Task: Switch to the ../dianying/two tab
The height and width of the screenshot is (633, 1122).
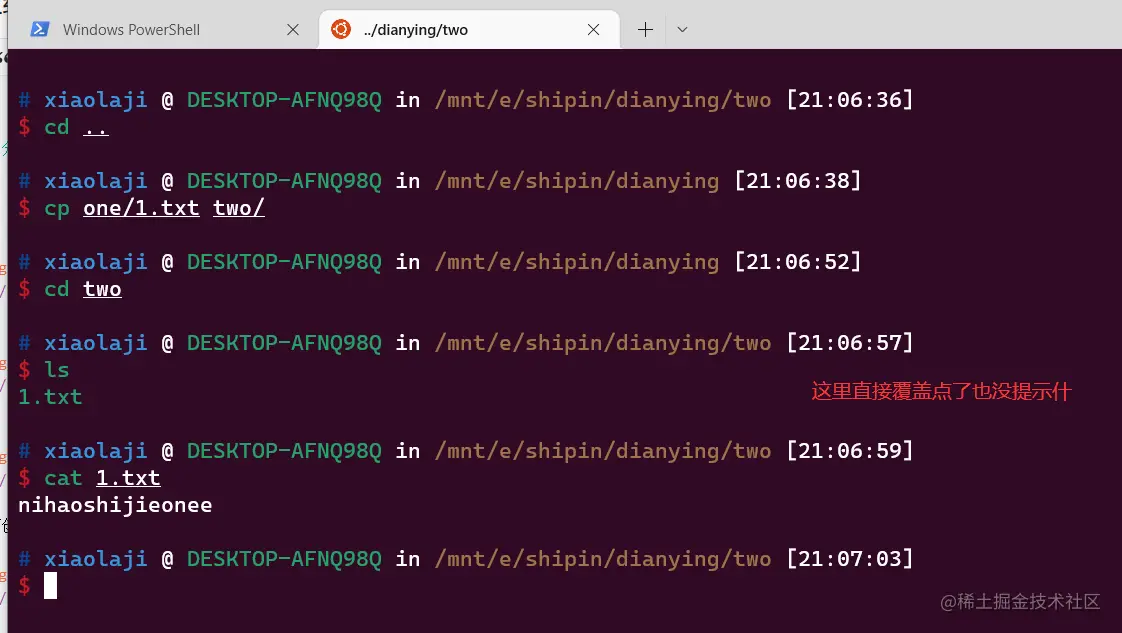Action: [x=469, y=29]
